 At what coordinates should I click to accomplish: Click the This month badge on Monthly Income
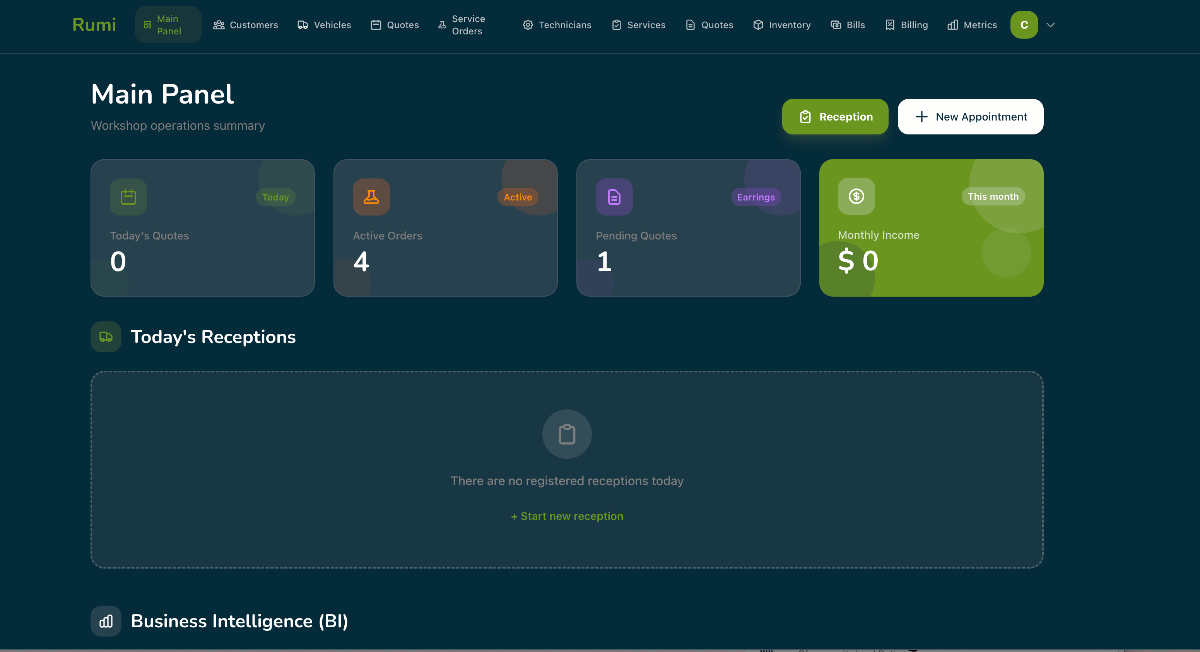993,197
